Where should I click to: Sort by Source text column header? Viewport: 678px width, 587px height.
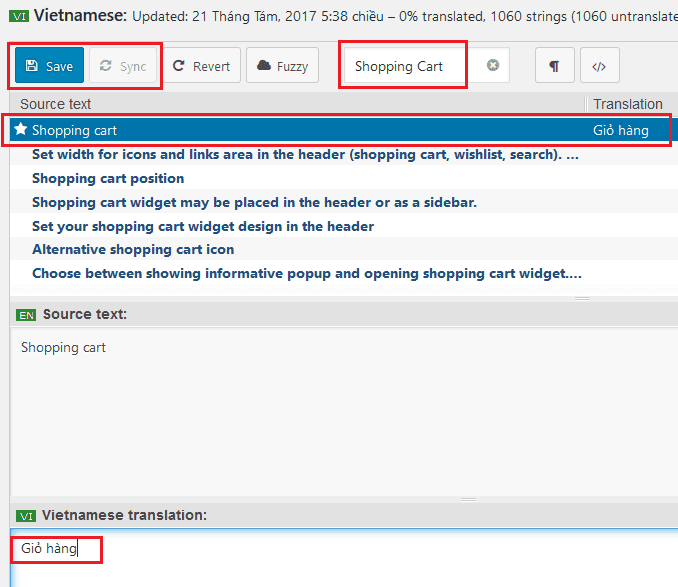(56, 104)
